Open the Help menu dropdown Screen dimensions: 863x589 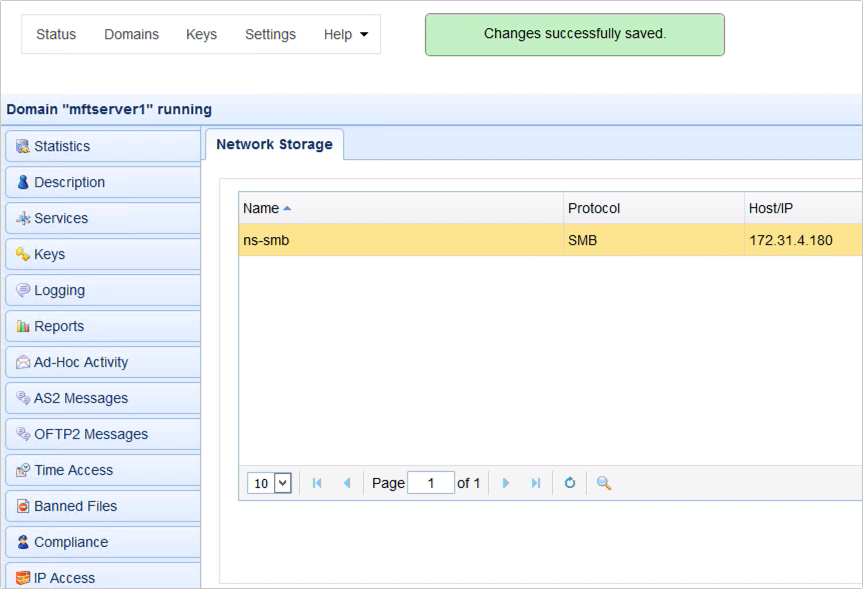coord(344,33)
